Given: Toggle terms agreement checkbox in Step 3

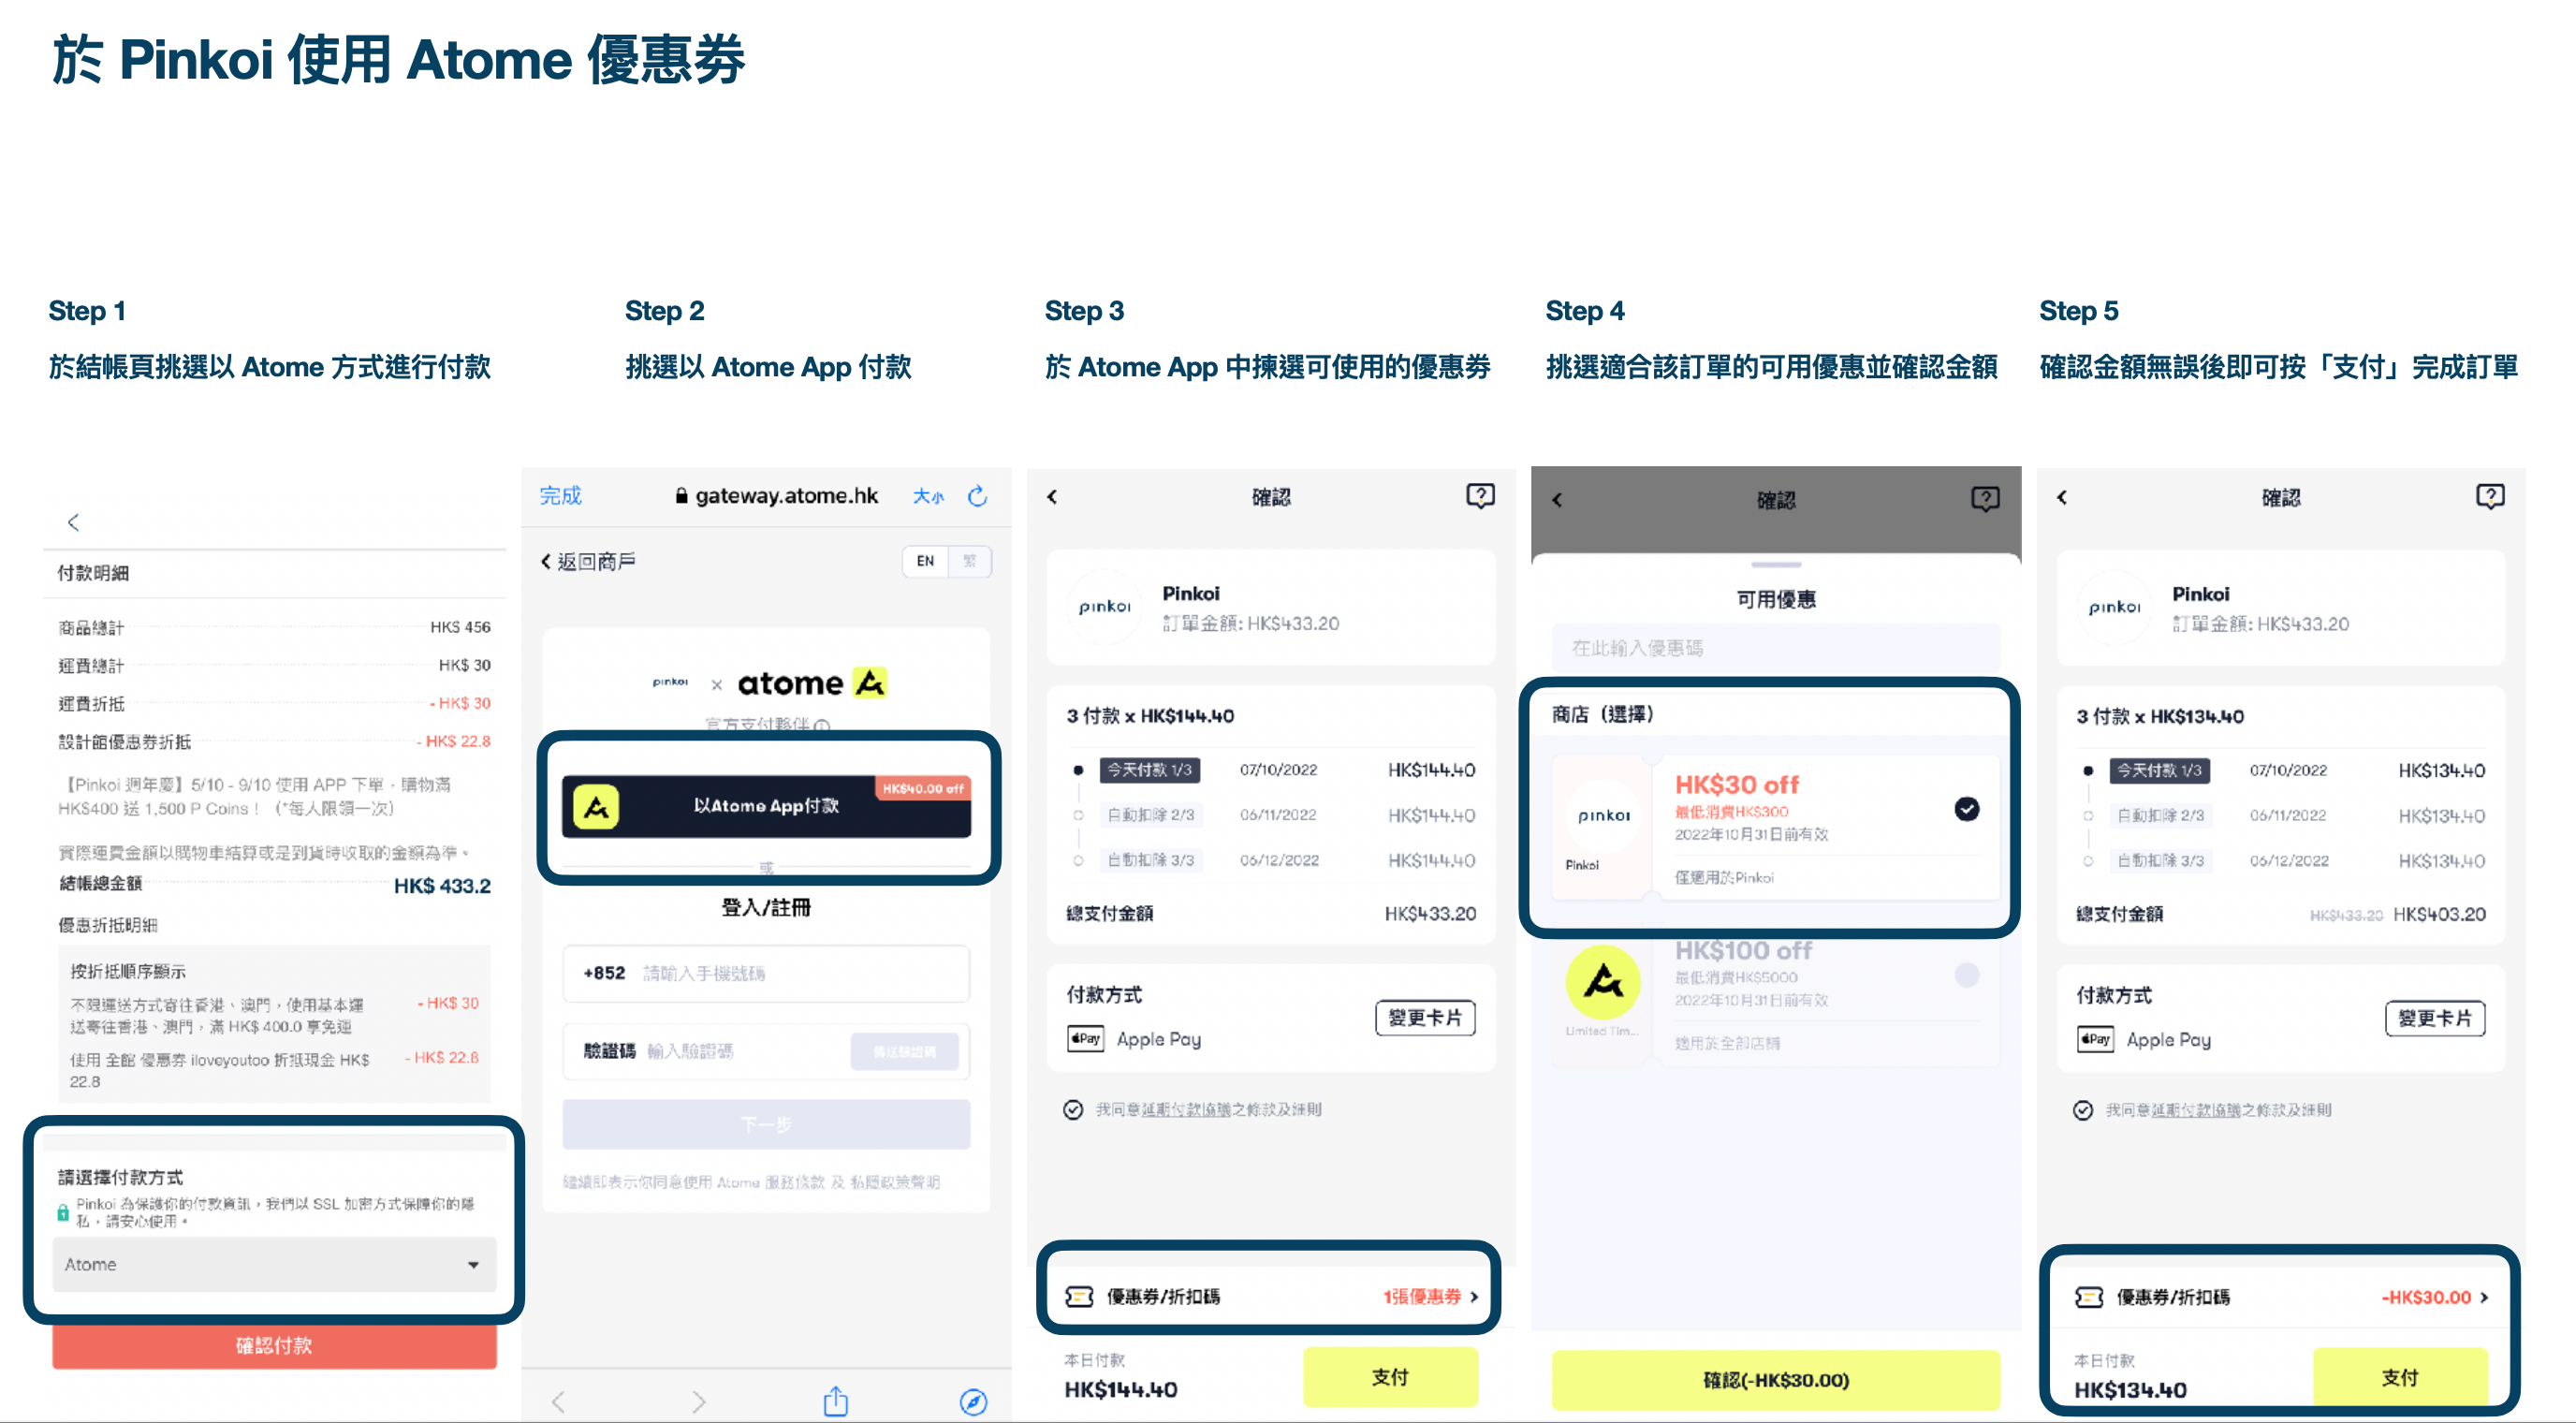Looking at the screenshot, I should tap(1073, 1109).
